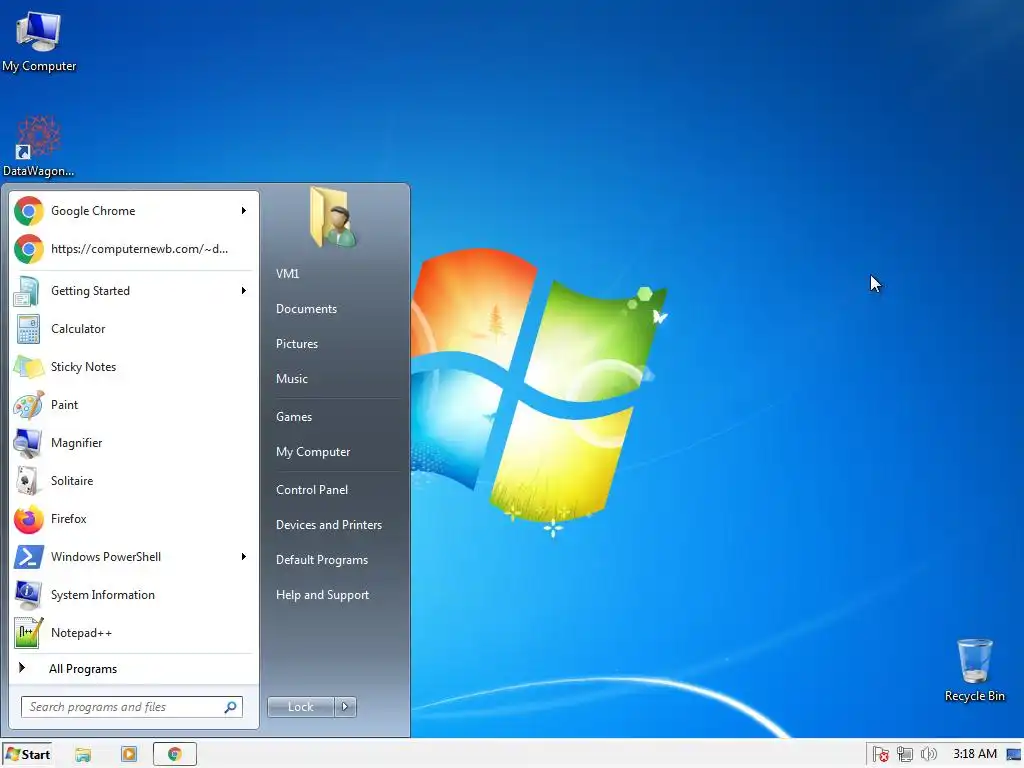This screenshot has height=768, width=1024.
Task: Launch Sticky Notes icon
Action: (28, 367)
